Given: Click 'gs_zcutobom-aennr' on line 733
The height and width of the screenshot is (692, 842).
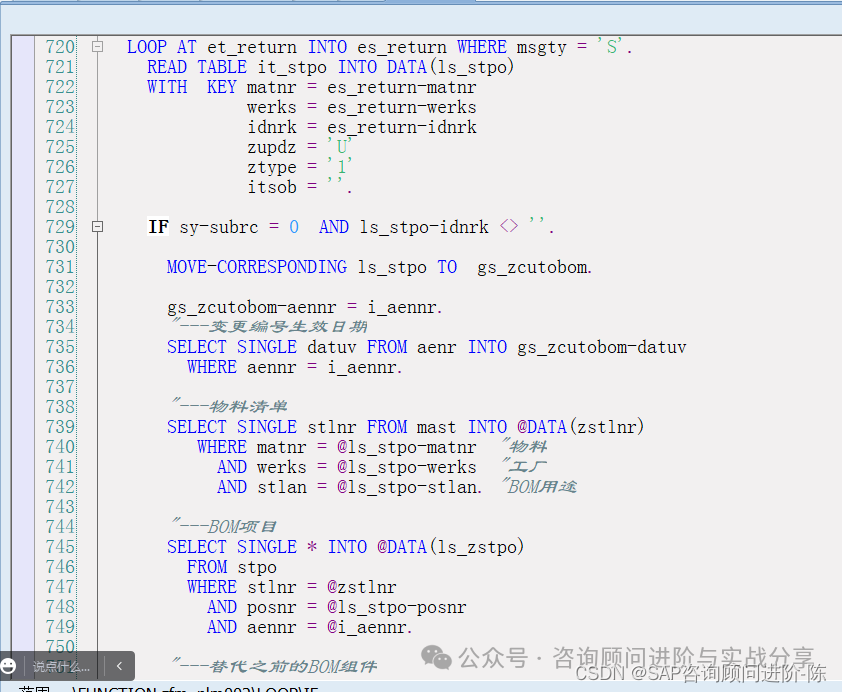Looking at the screenshot, I should tap(252, 308).
